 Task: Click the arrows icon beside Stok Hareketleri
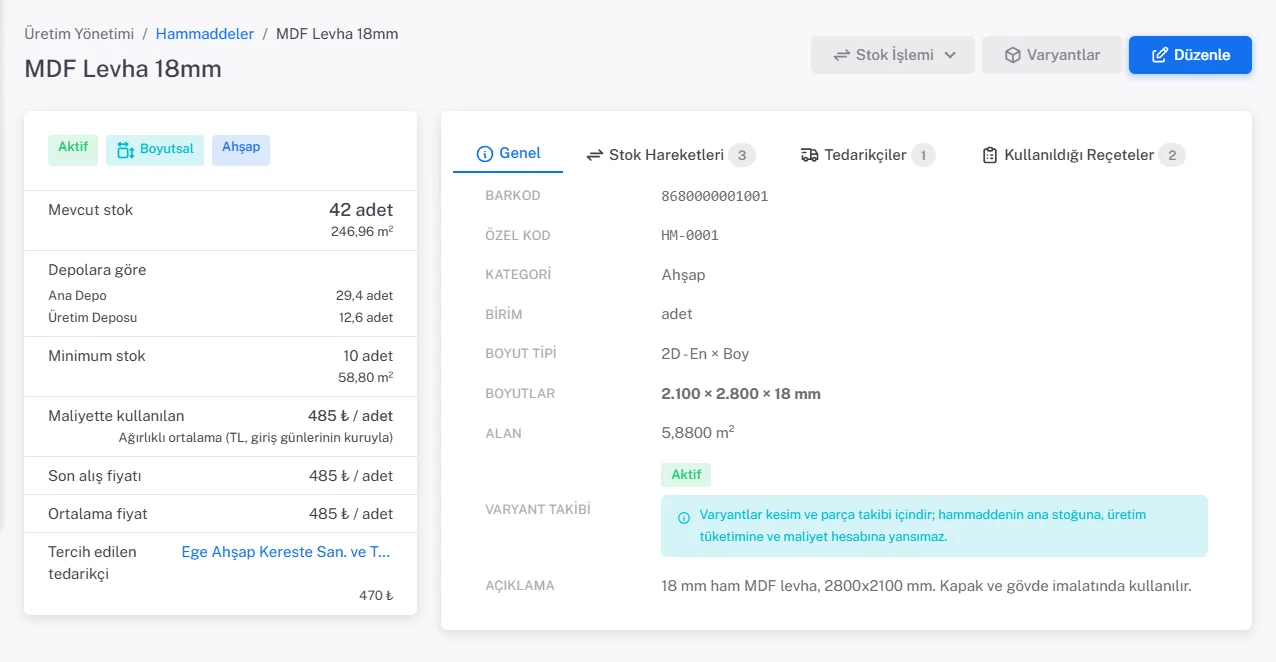pos(595,155)
